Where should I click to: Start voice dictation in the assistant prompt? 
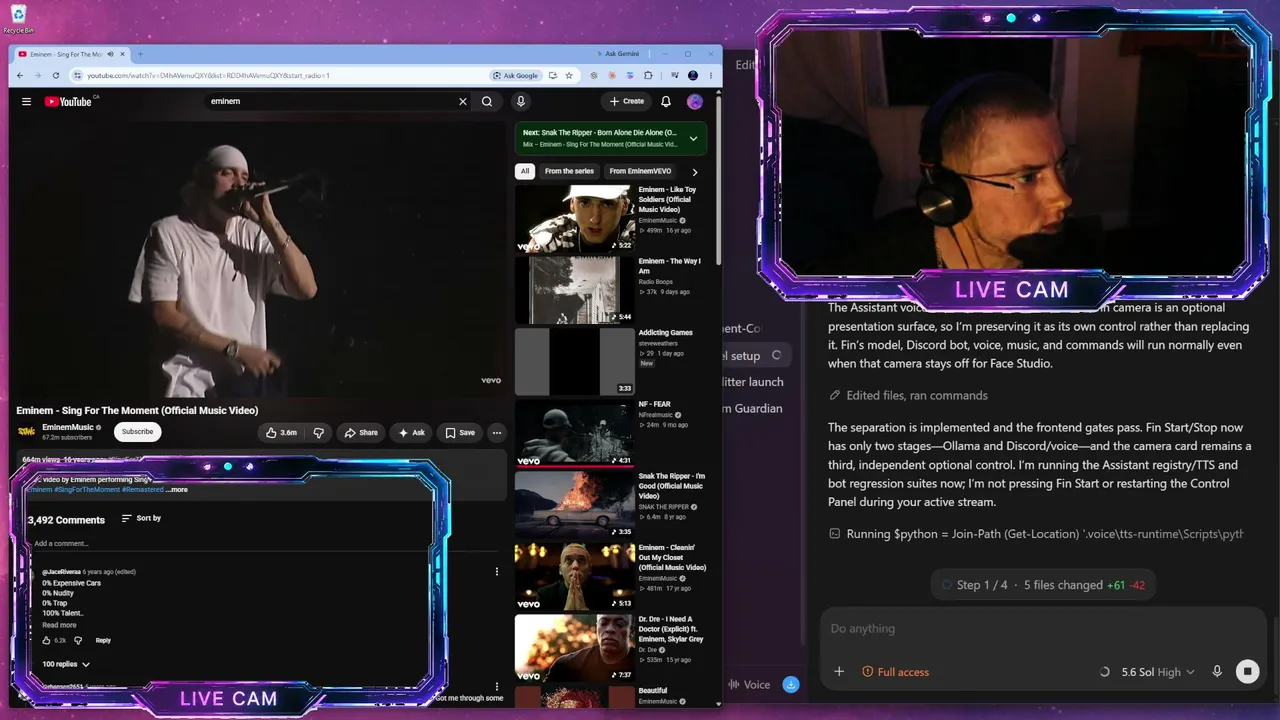[x=1217, y=672]
